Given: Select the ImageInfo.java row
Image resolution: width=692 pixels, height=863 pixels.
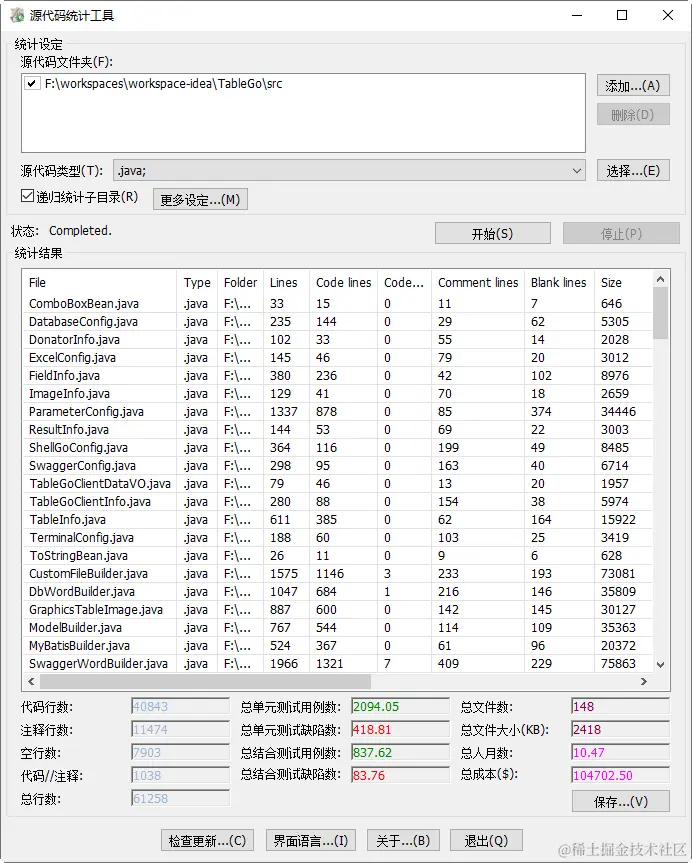Looking at the screenshot, I should (x=337, y=394).
